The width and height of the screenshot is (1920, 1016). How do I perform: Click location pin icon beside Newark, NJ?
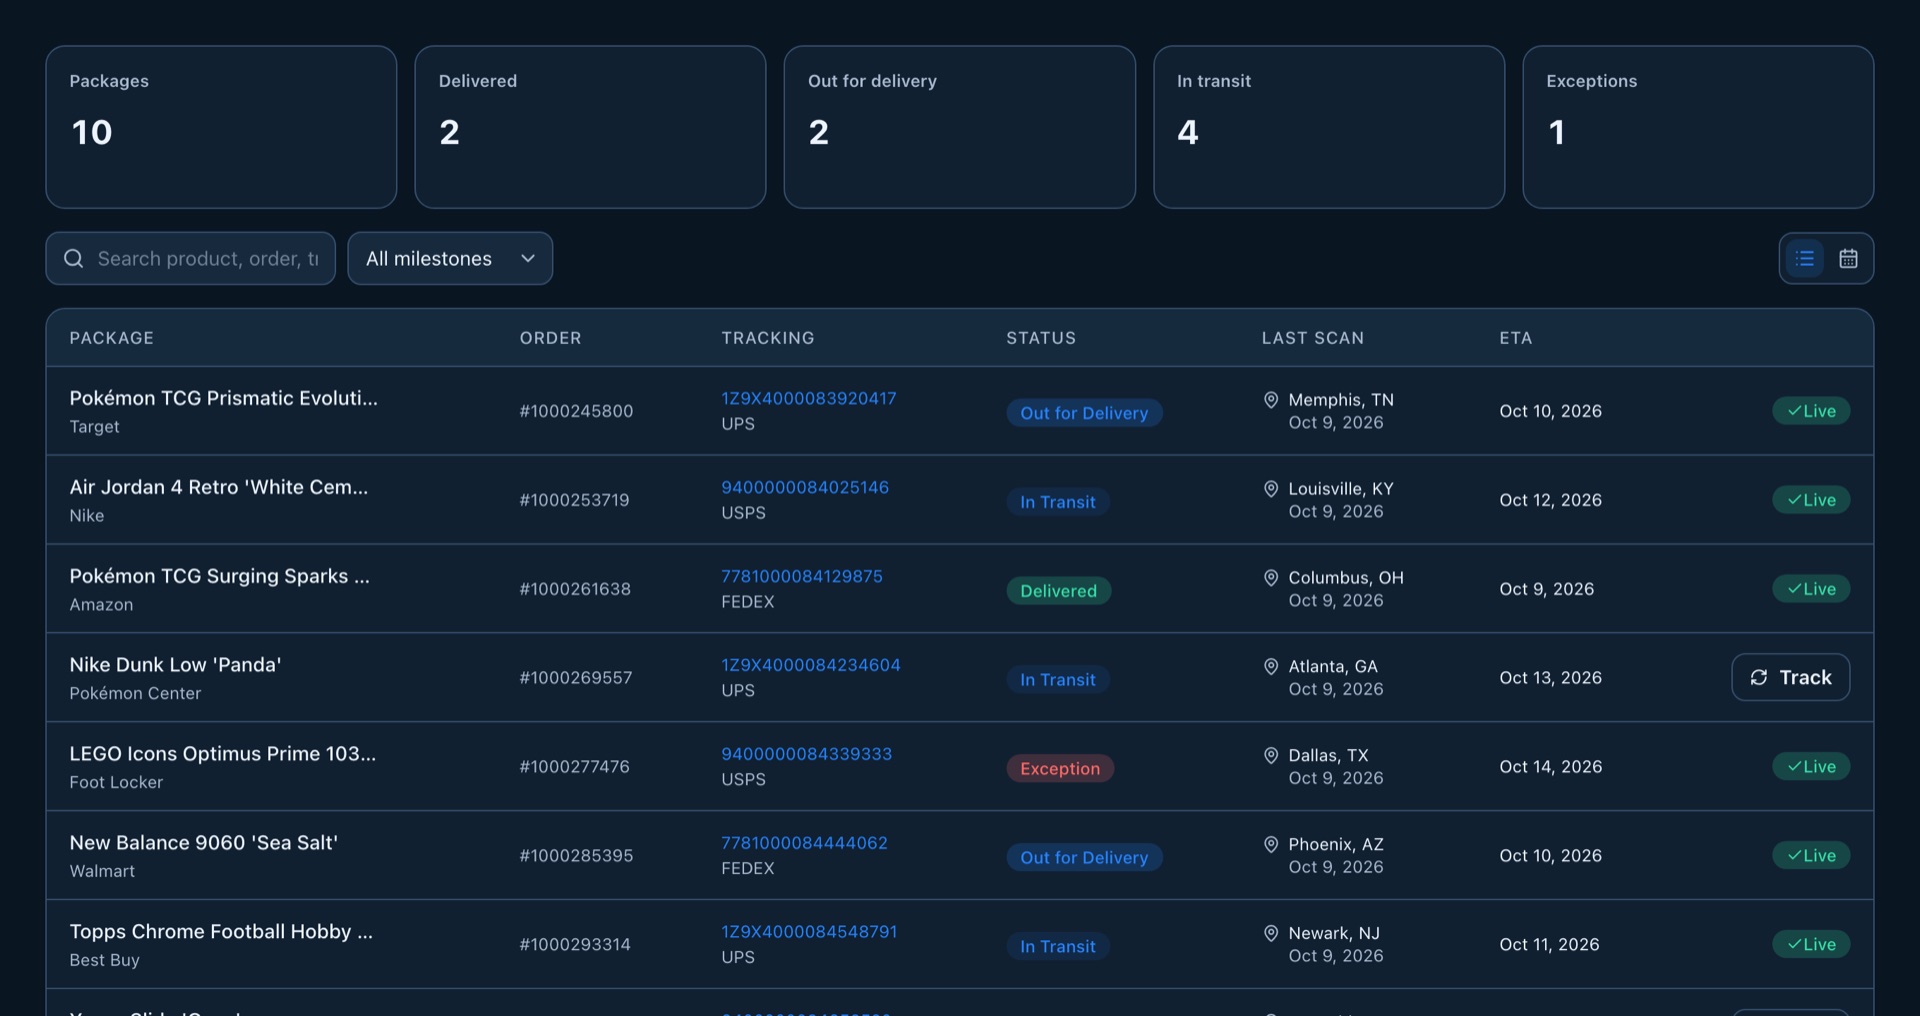point(1271,934)
